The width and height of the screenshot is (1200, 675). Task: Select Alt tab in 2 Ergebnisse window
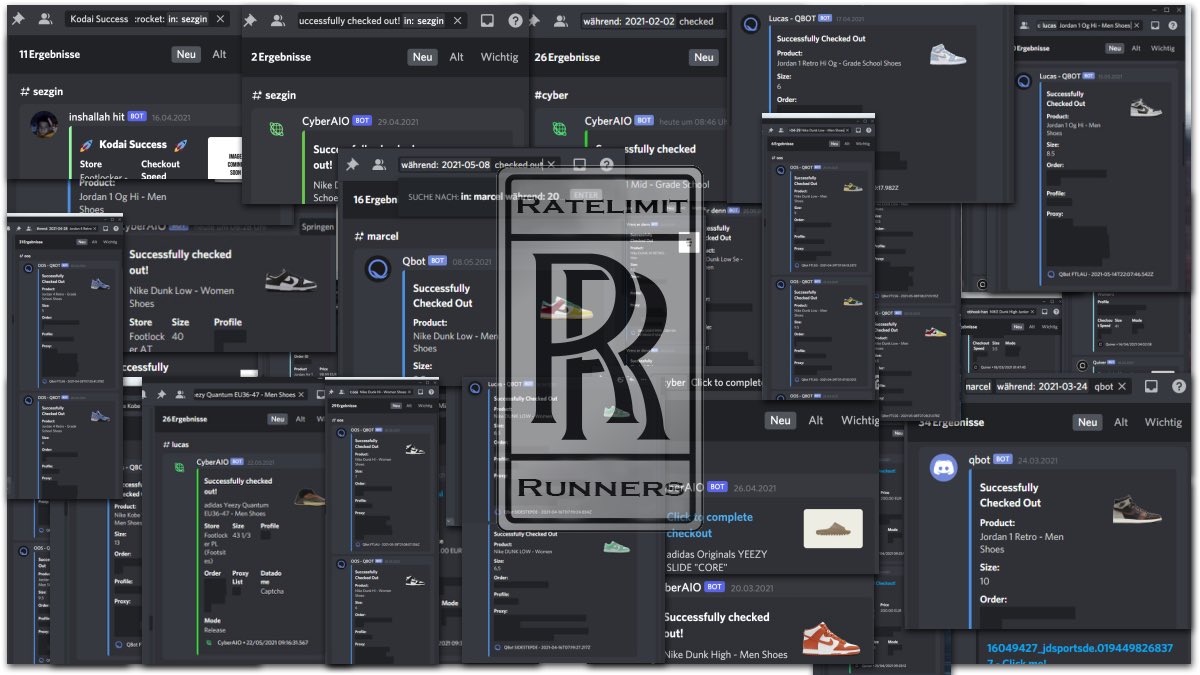coord(457,57)
